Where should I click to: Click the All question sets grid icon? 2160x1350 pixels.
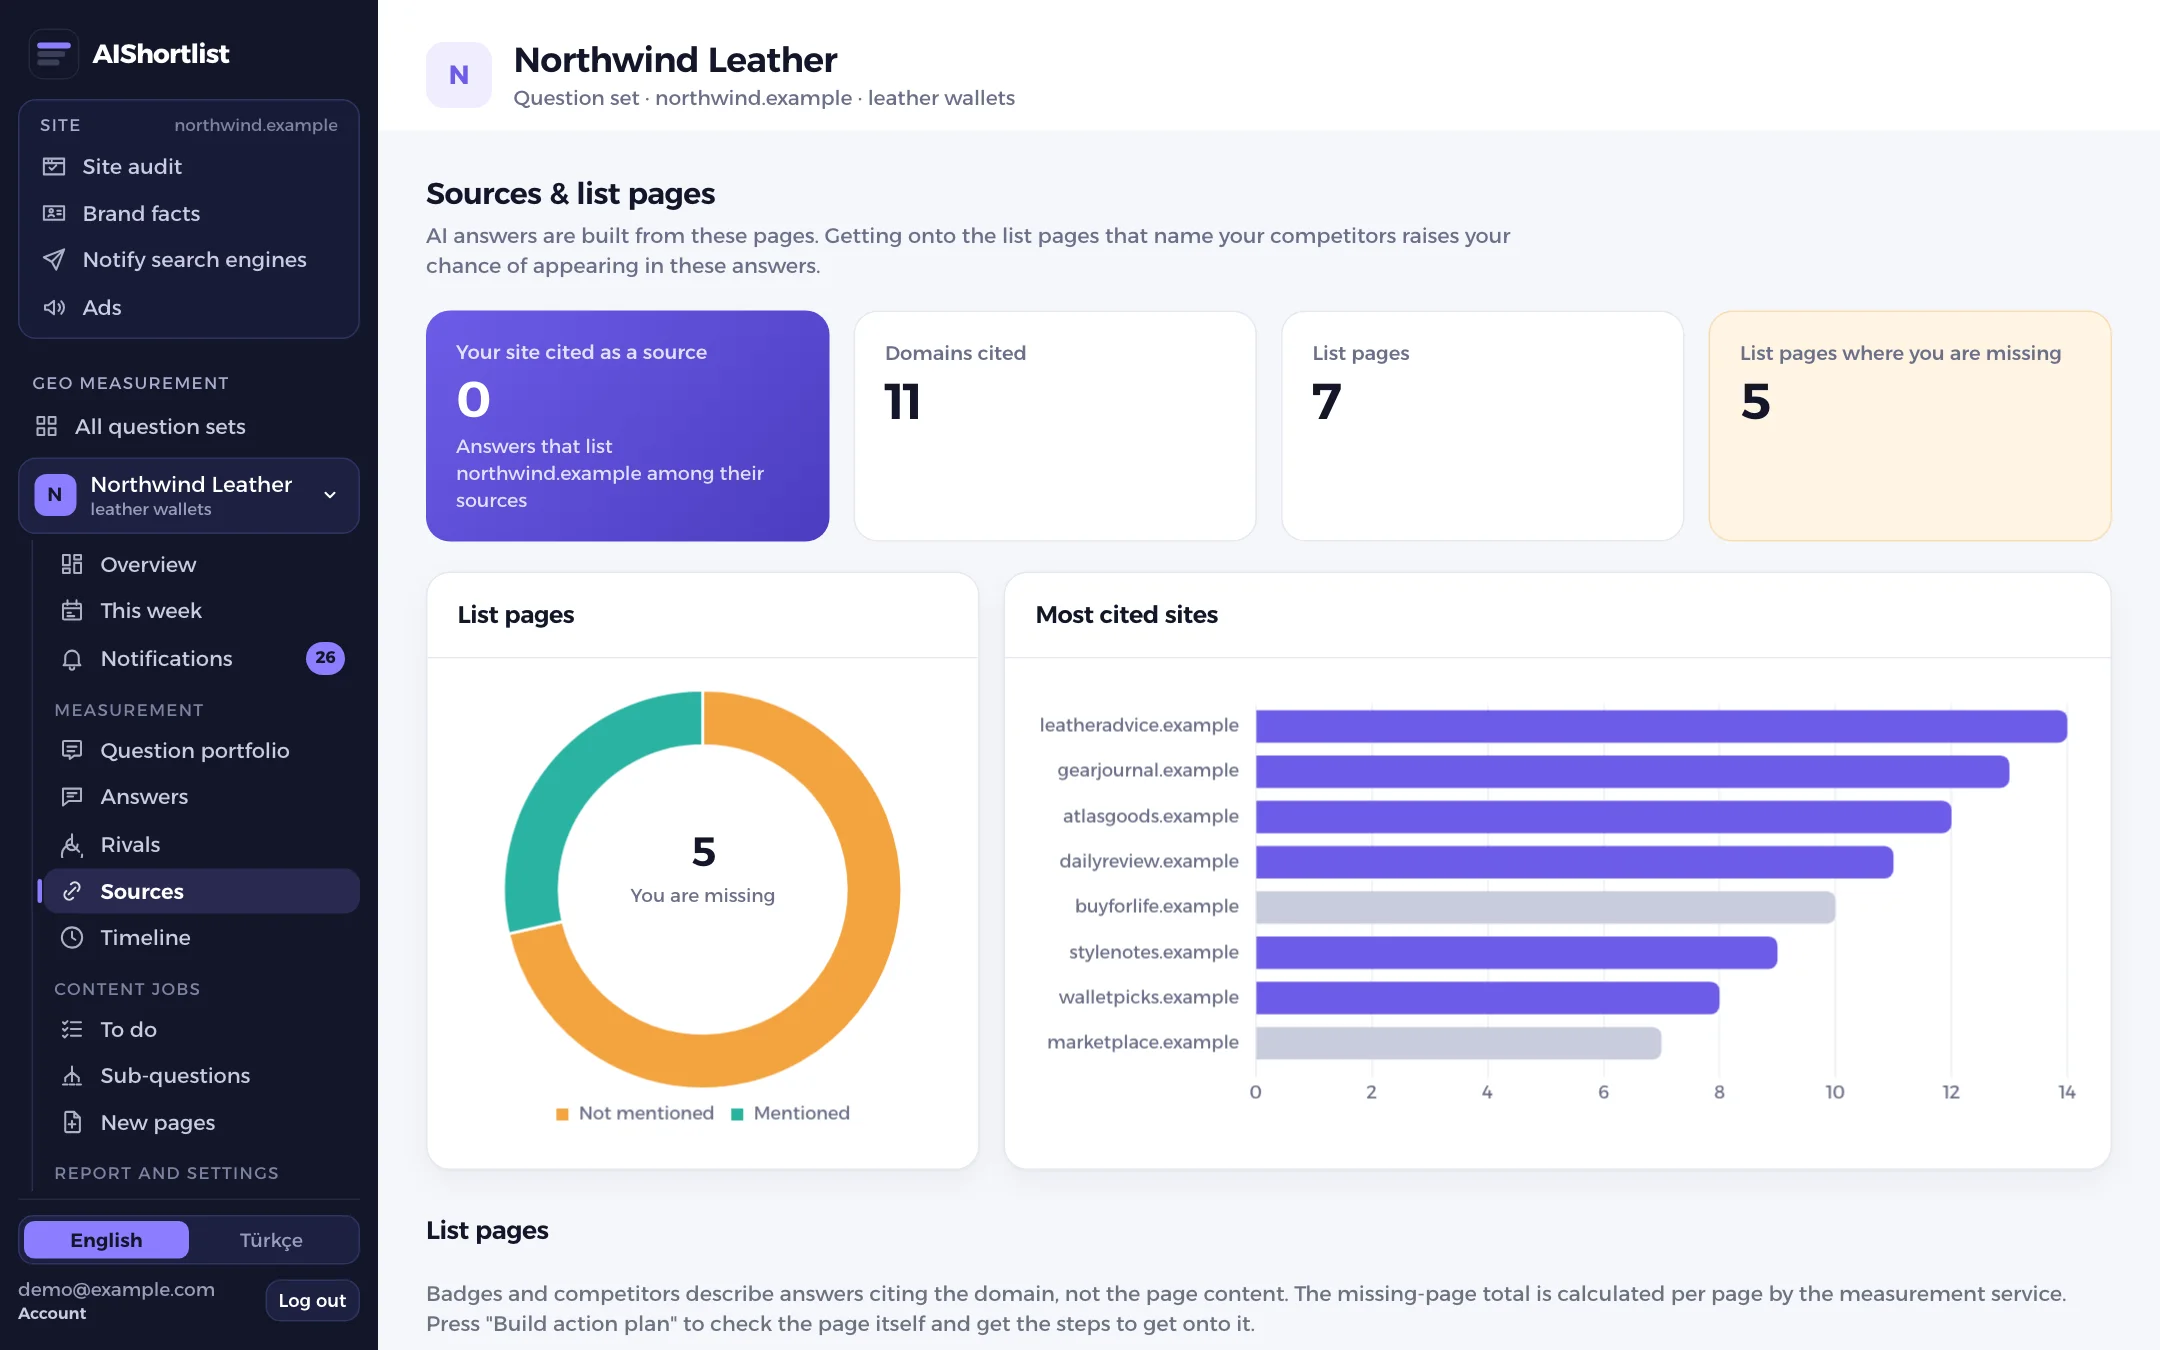click(x=46, y=426)
